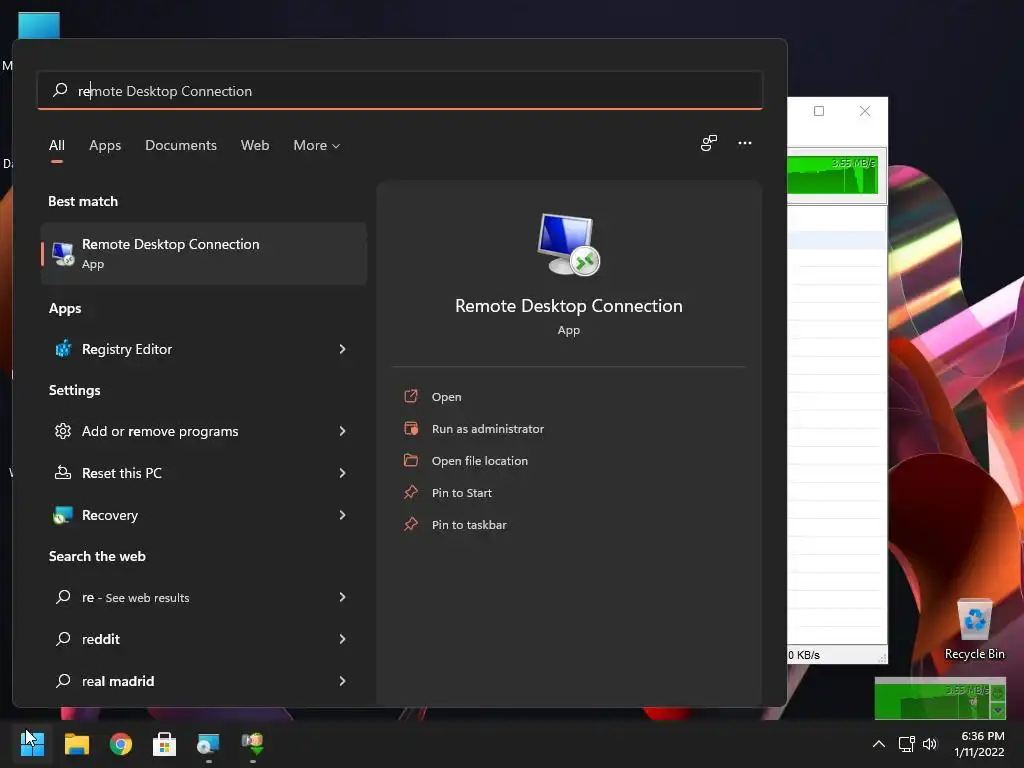Open Microsoft Store from the taskbar
This screenshot has width=1024, height=768.
(165, 743)
